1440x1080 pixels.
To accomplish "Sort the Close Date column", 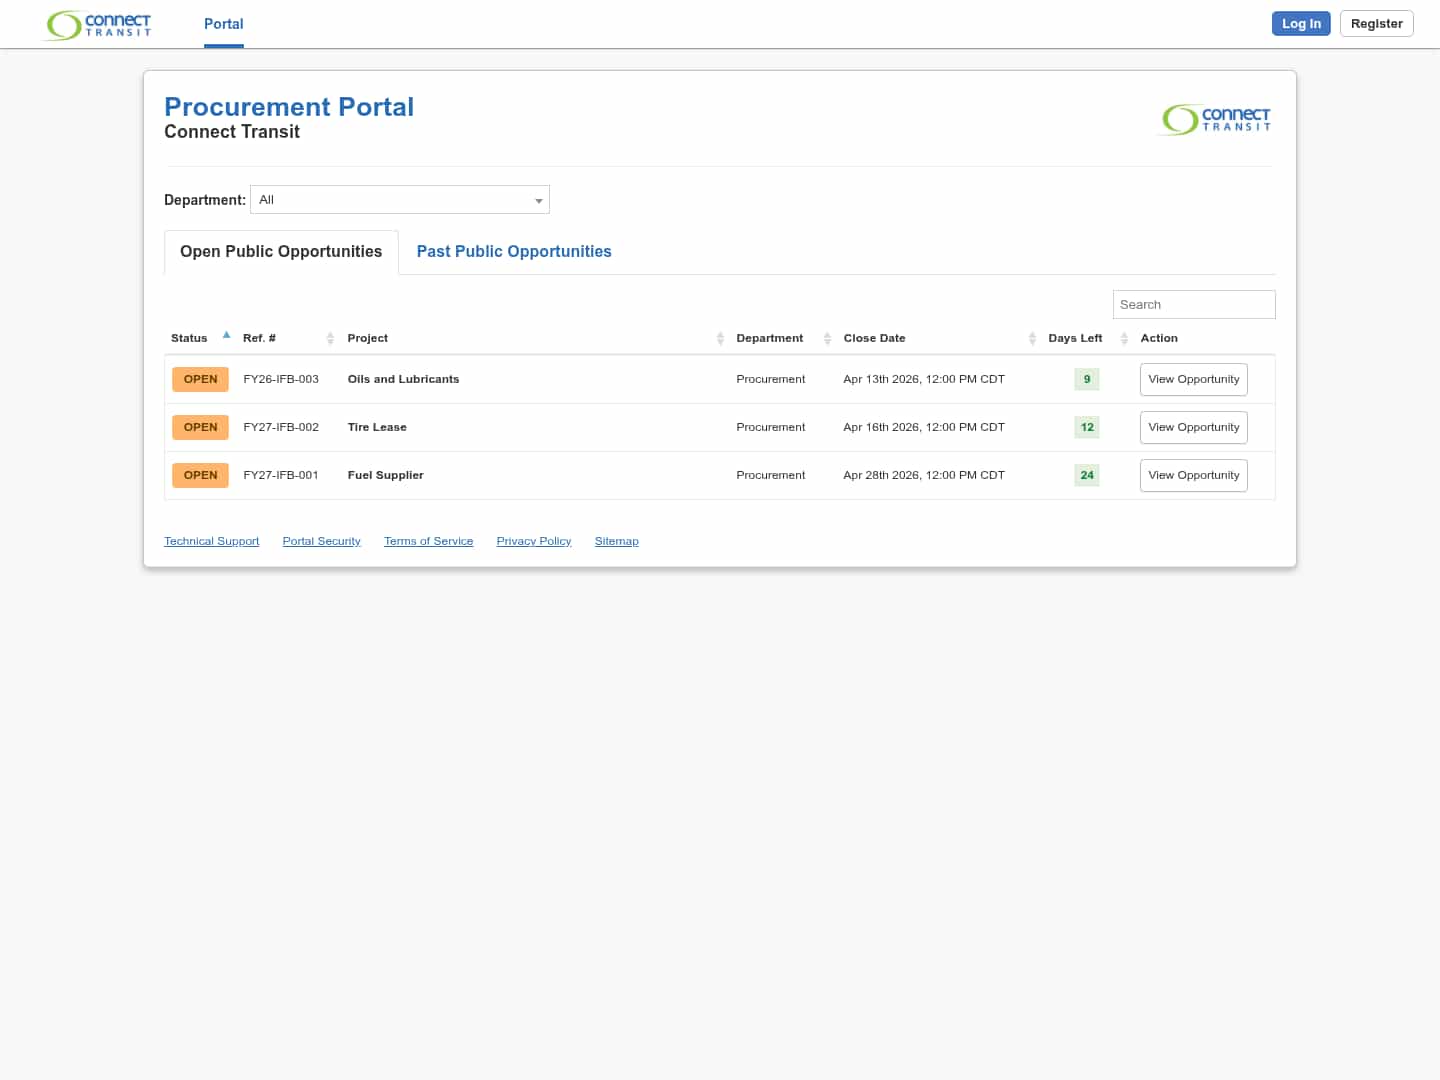I will [x=1033, y=338].
